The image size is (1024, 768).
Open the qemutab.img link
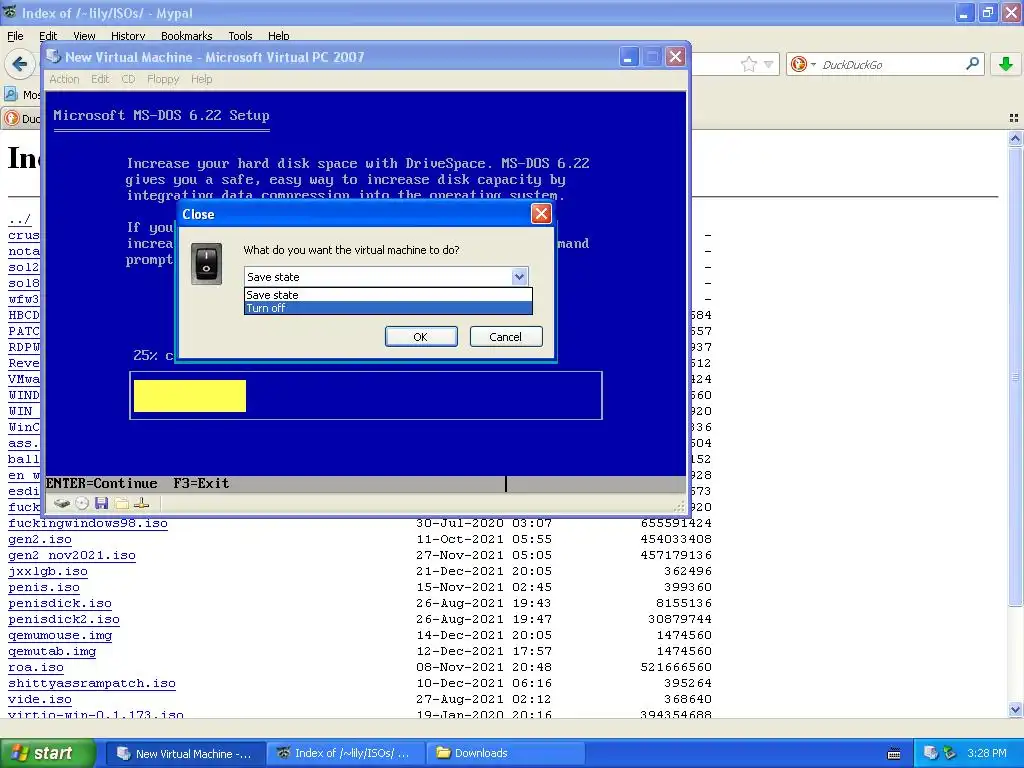[52, 651]
